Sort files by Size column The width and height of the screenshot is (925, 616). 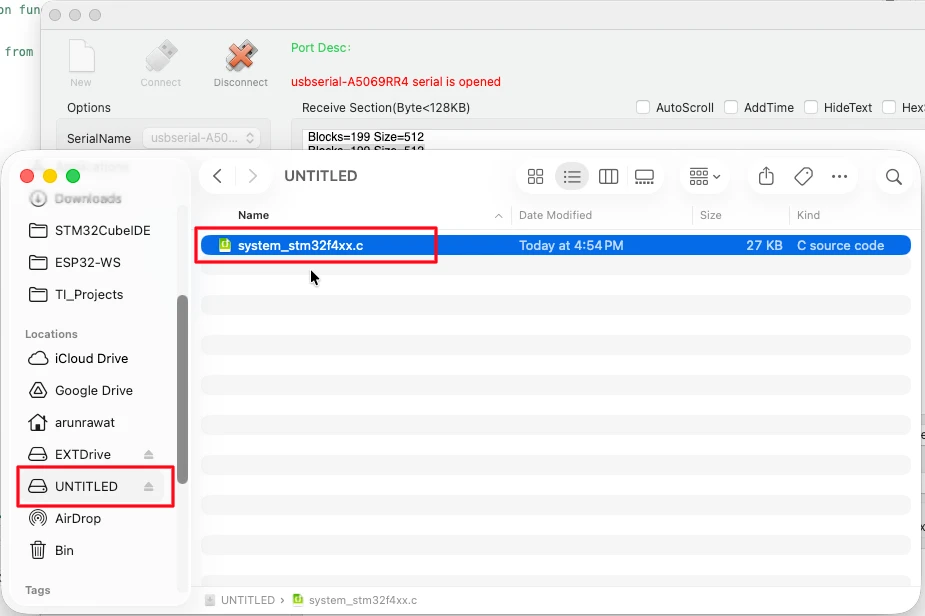point(710,215)
